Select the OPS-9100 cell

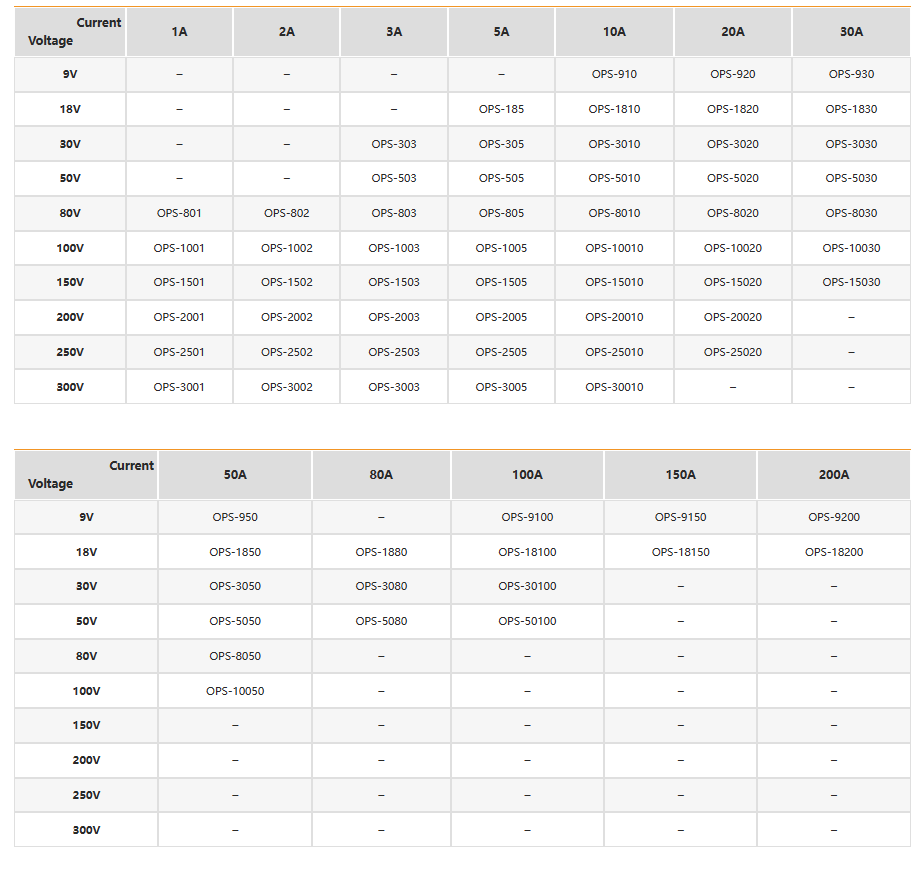point(527,517)
